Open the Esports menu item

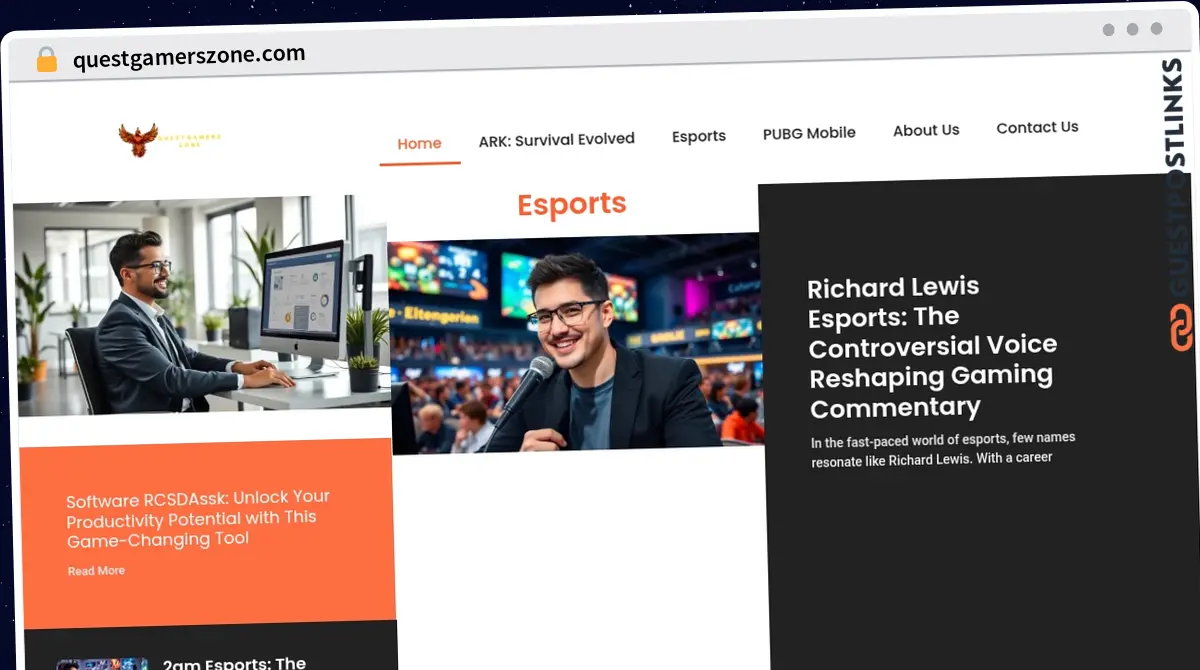pos(699,136)
